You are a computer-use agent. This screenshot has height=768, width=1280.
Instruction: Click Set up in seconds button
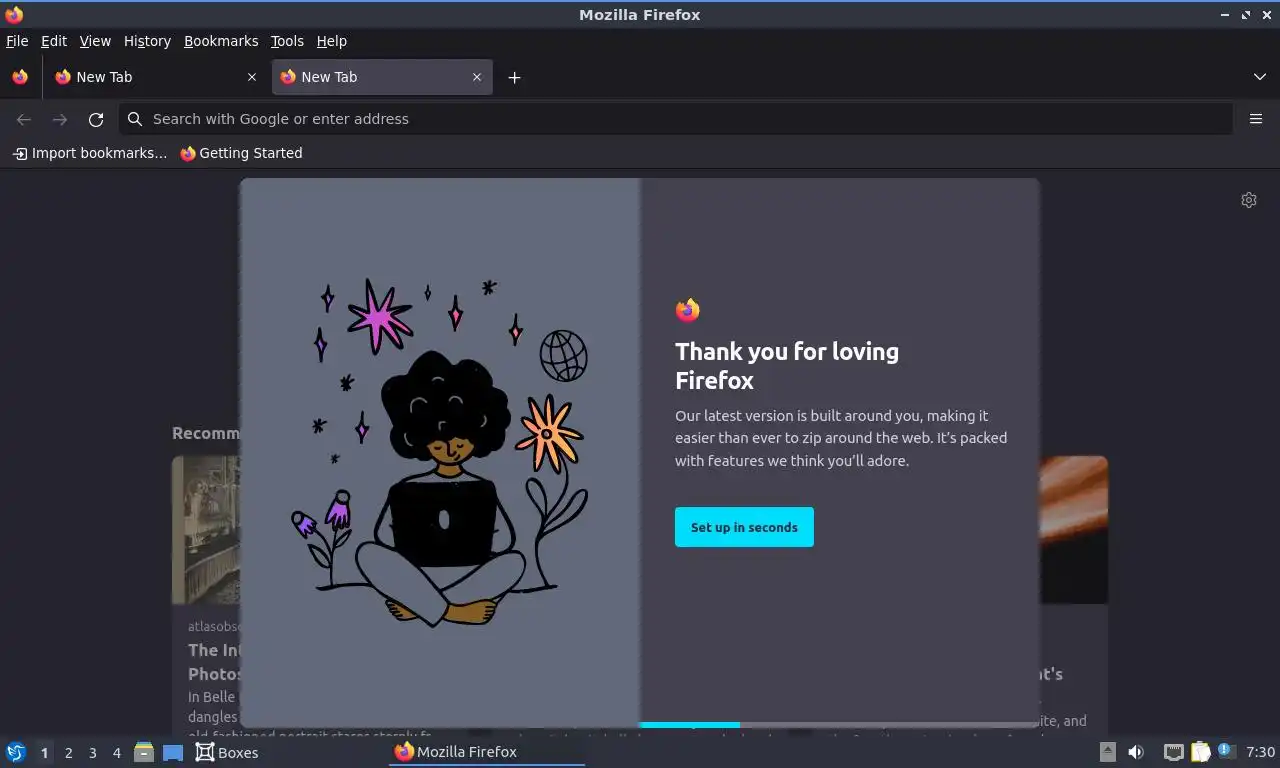pyautogui.click(x=744, y=527)
